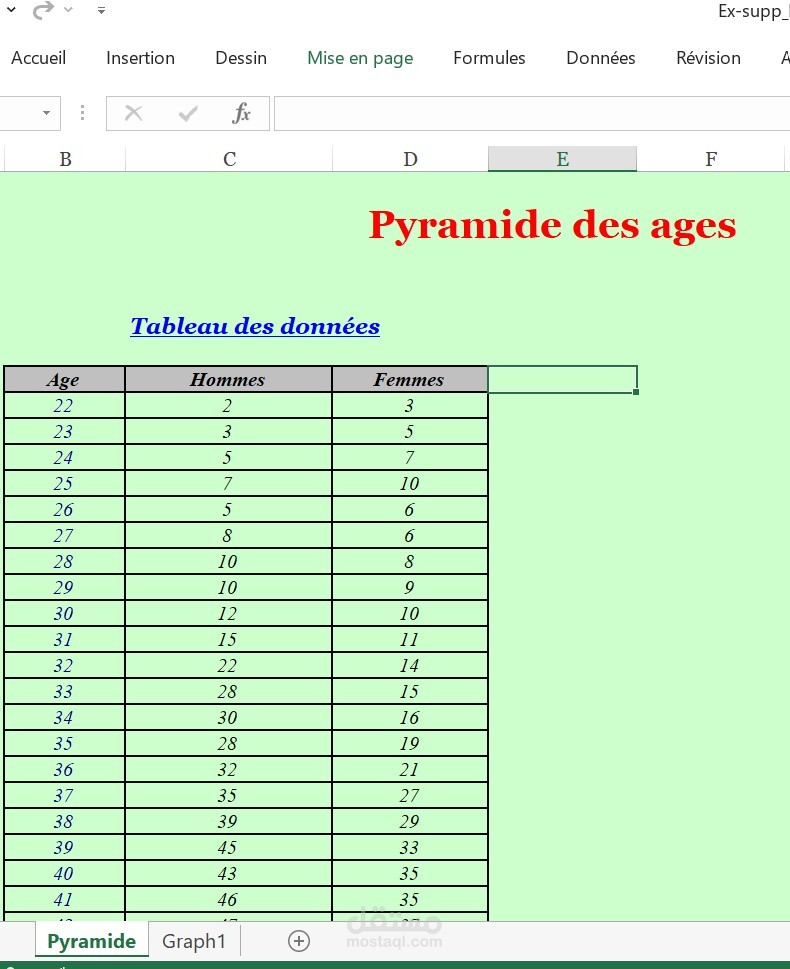Image resolution: width=790 pixels, height=969 pixels.
Task: Click the Redo arrow icon
Action: [x=43, y=11]
